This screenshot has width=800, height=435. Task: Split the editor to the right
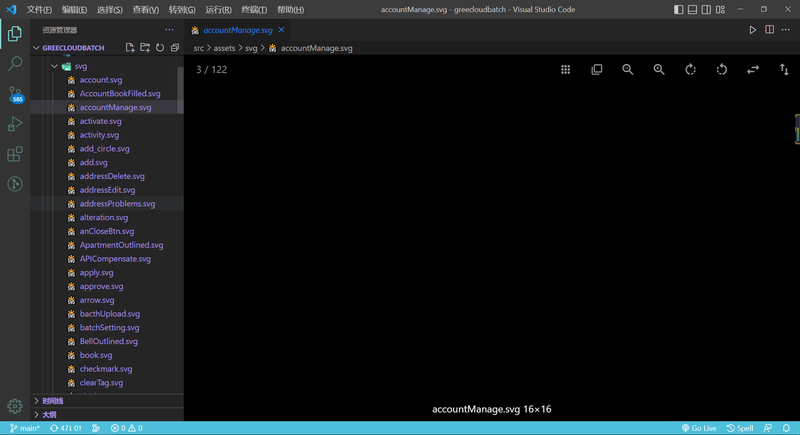[769, 30]
